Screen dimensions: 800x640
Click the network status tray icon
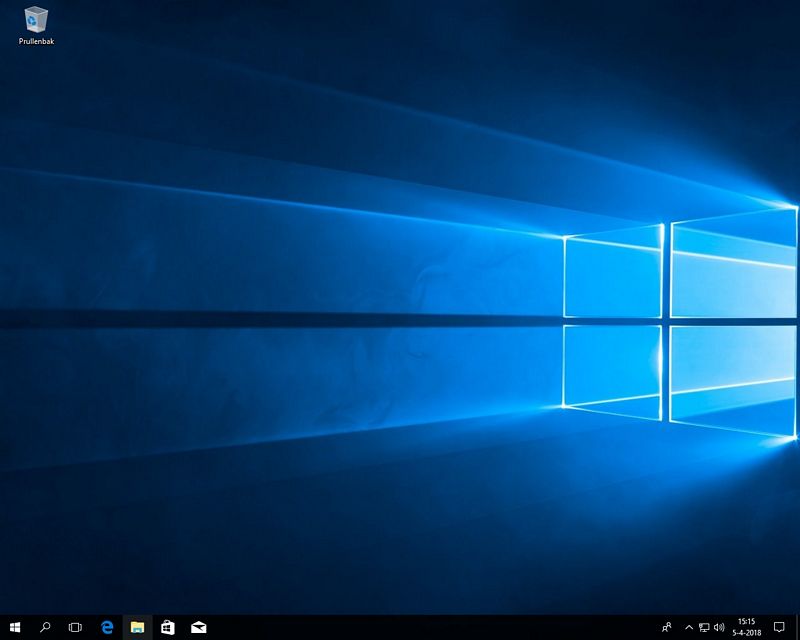(x=704, y=627)
